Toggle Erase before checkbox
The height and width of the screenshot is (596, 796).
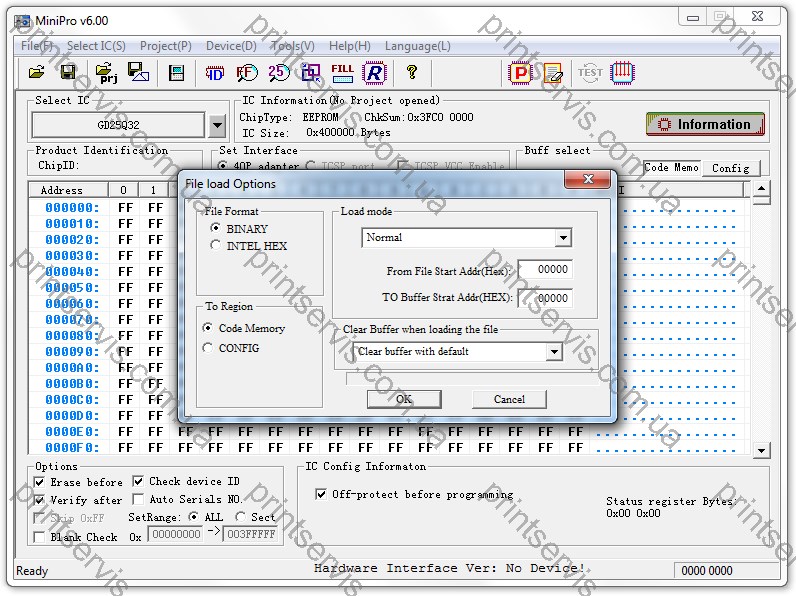tap(39, 482)
